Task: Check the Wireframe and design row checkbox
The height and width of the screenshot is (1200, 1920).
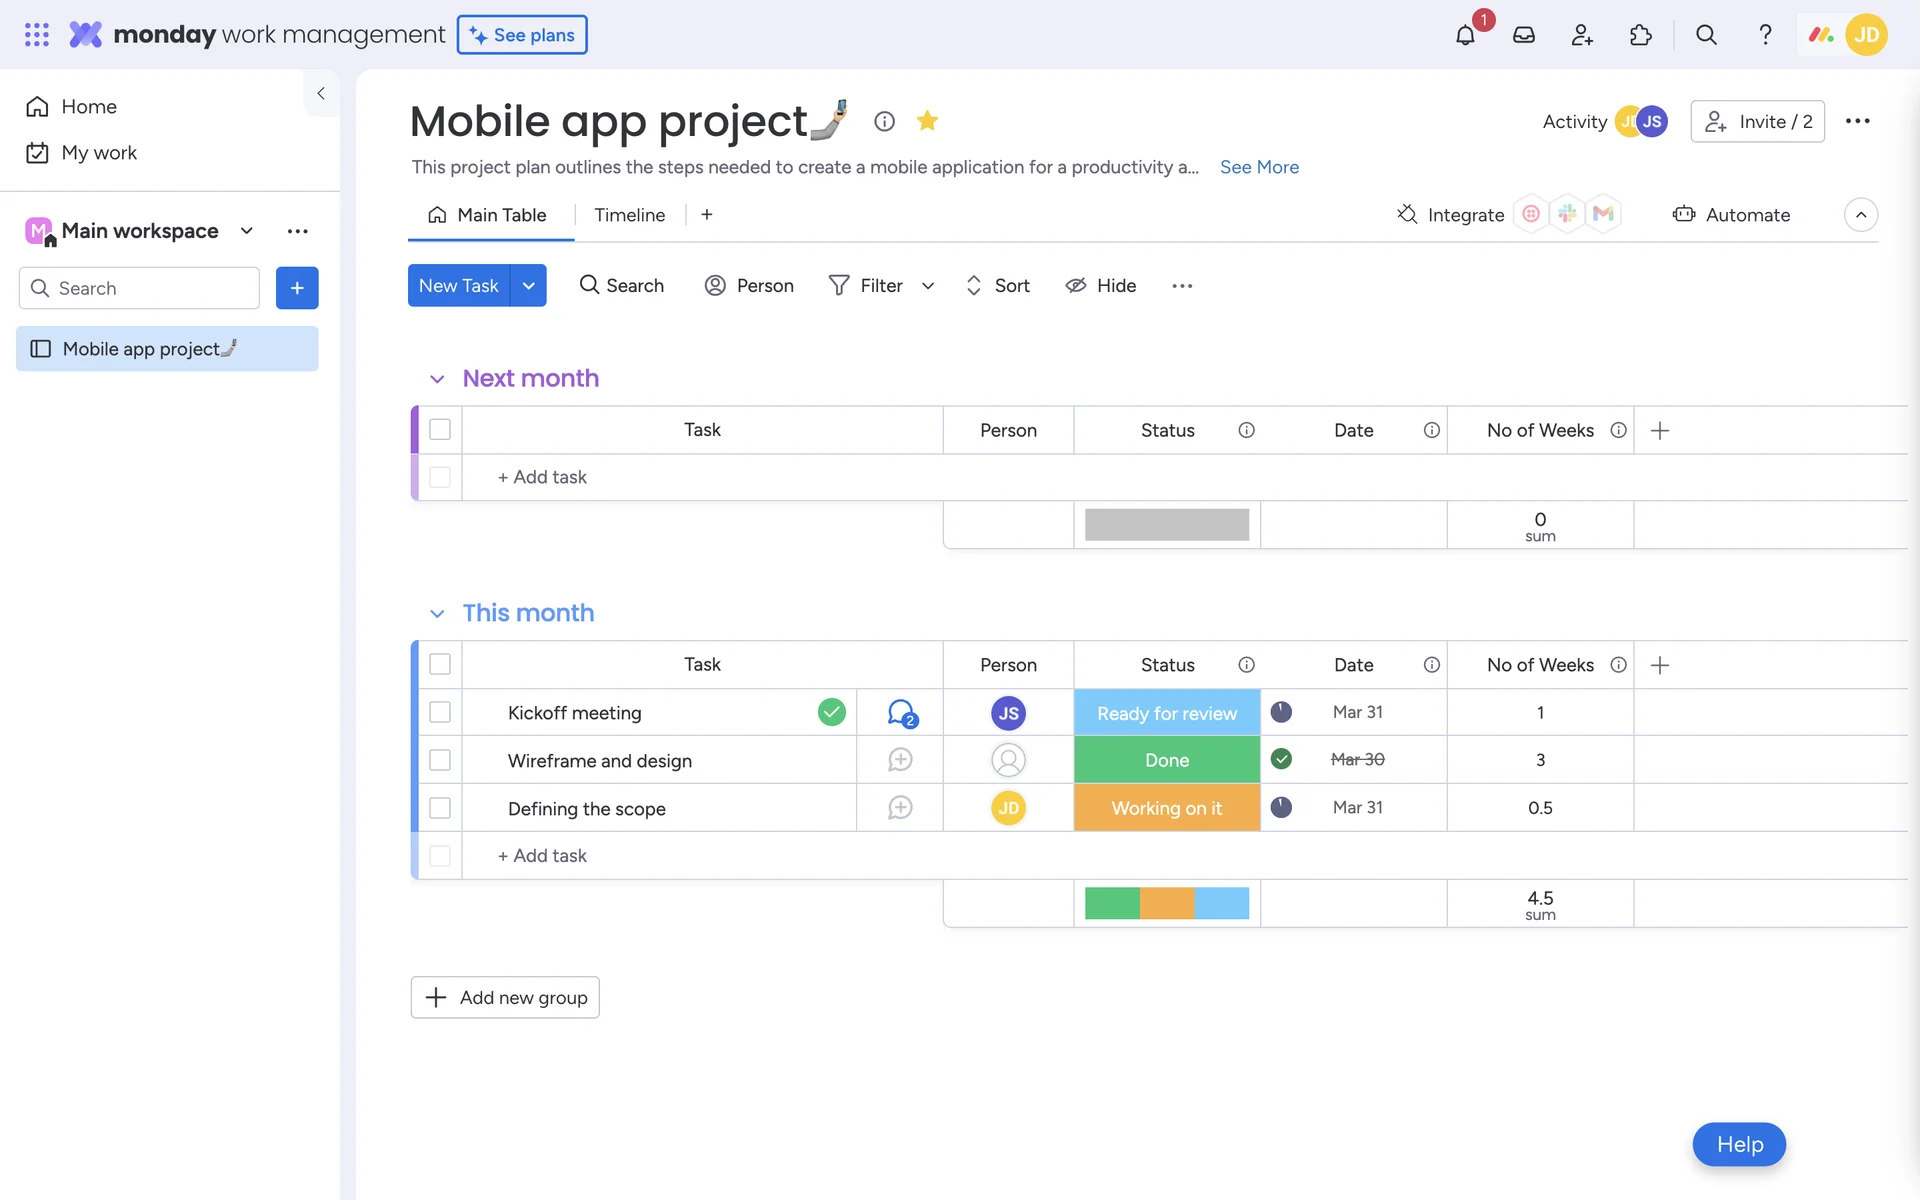Action: coord(440,760)
